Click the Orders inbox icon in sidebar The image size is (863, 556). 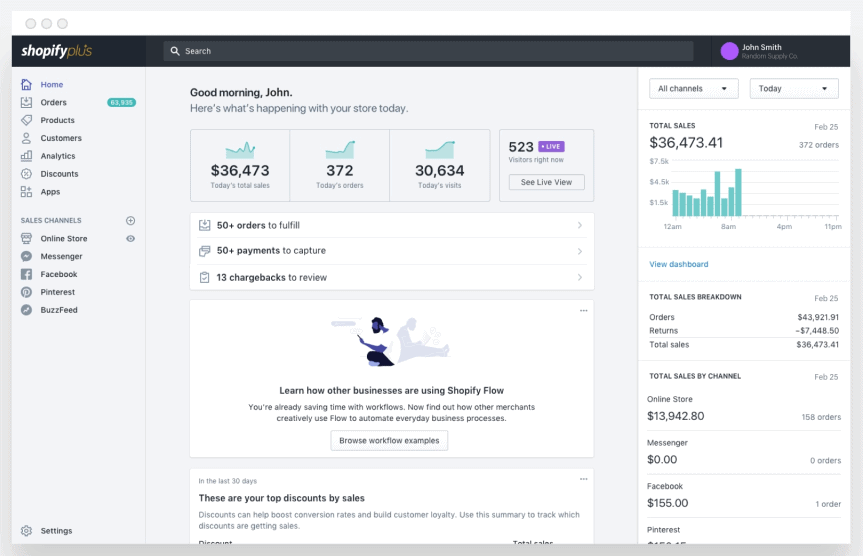pyautogui.click(x=26, y=102)
